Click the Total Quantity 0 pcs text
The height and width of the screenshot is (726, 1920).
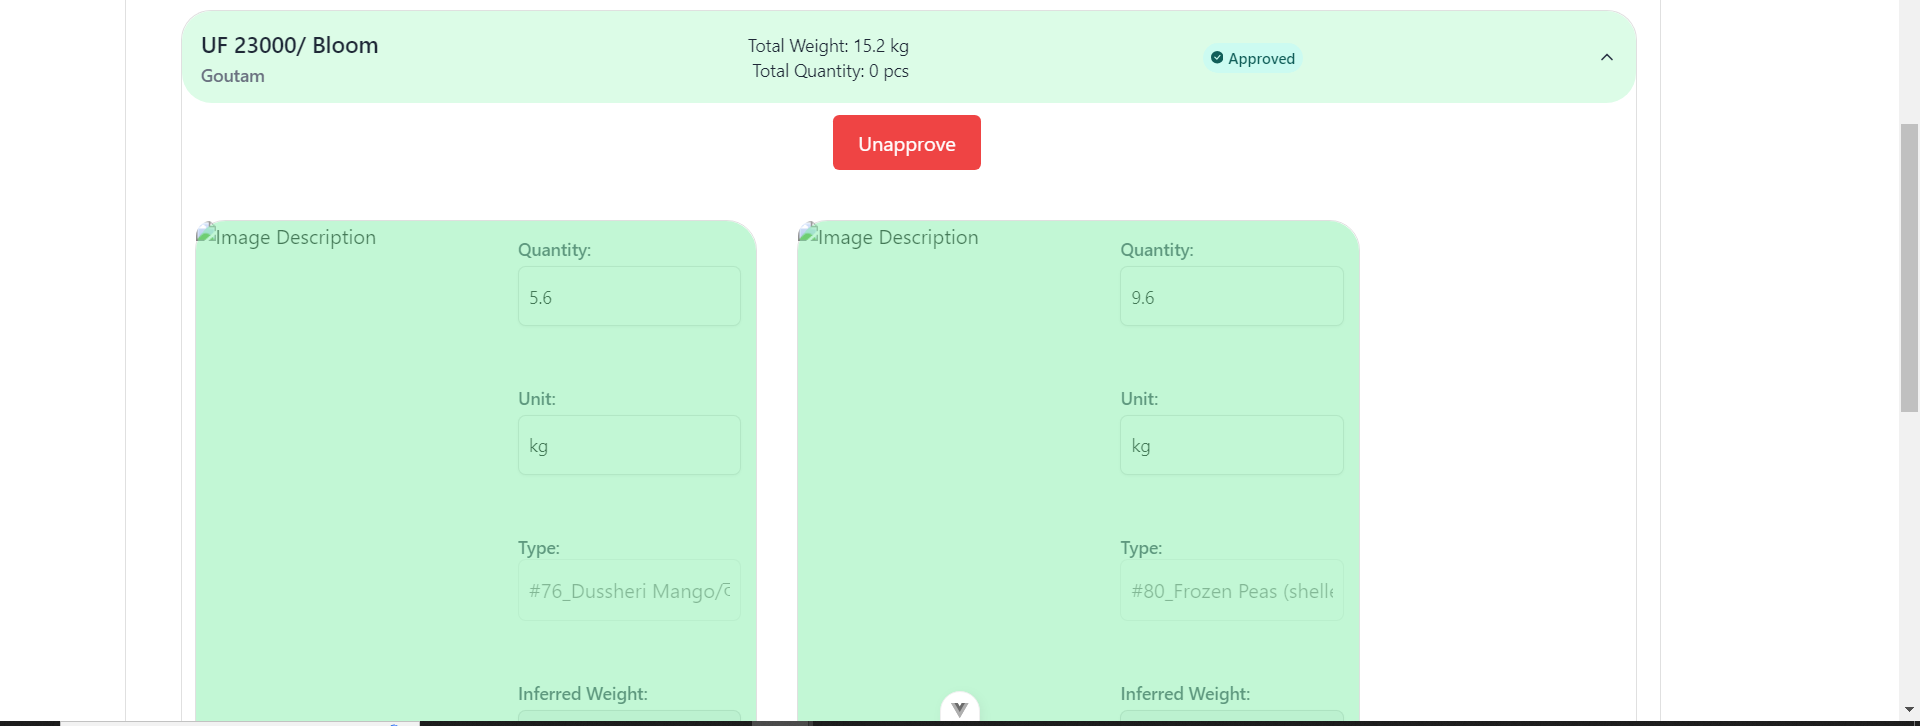click(830, 71)
